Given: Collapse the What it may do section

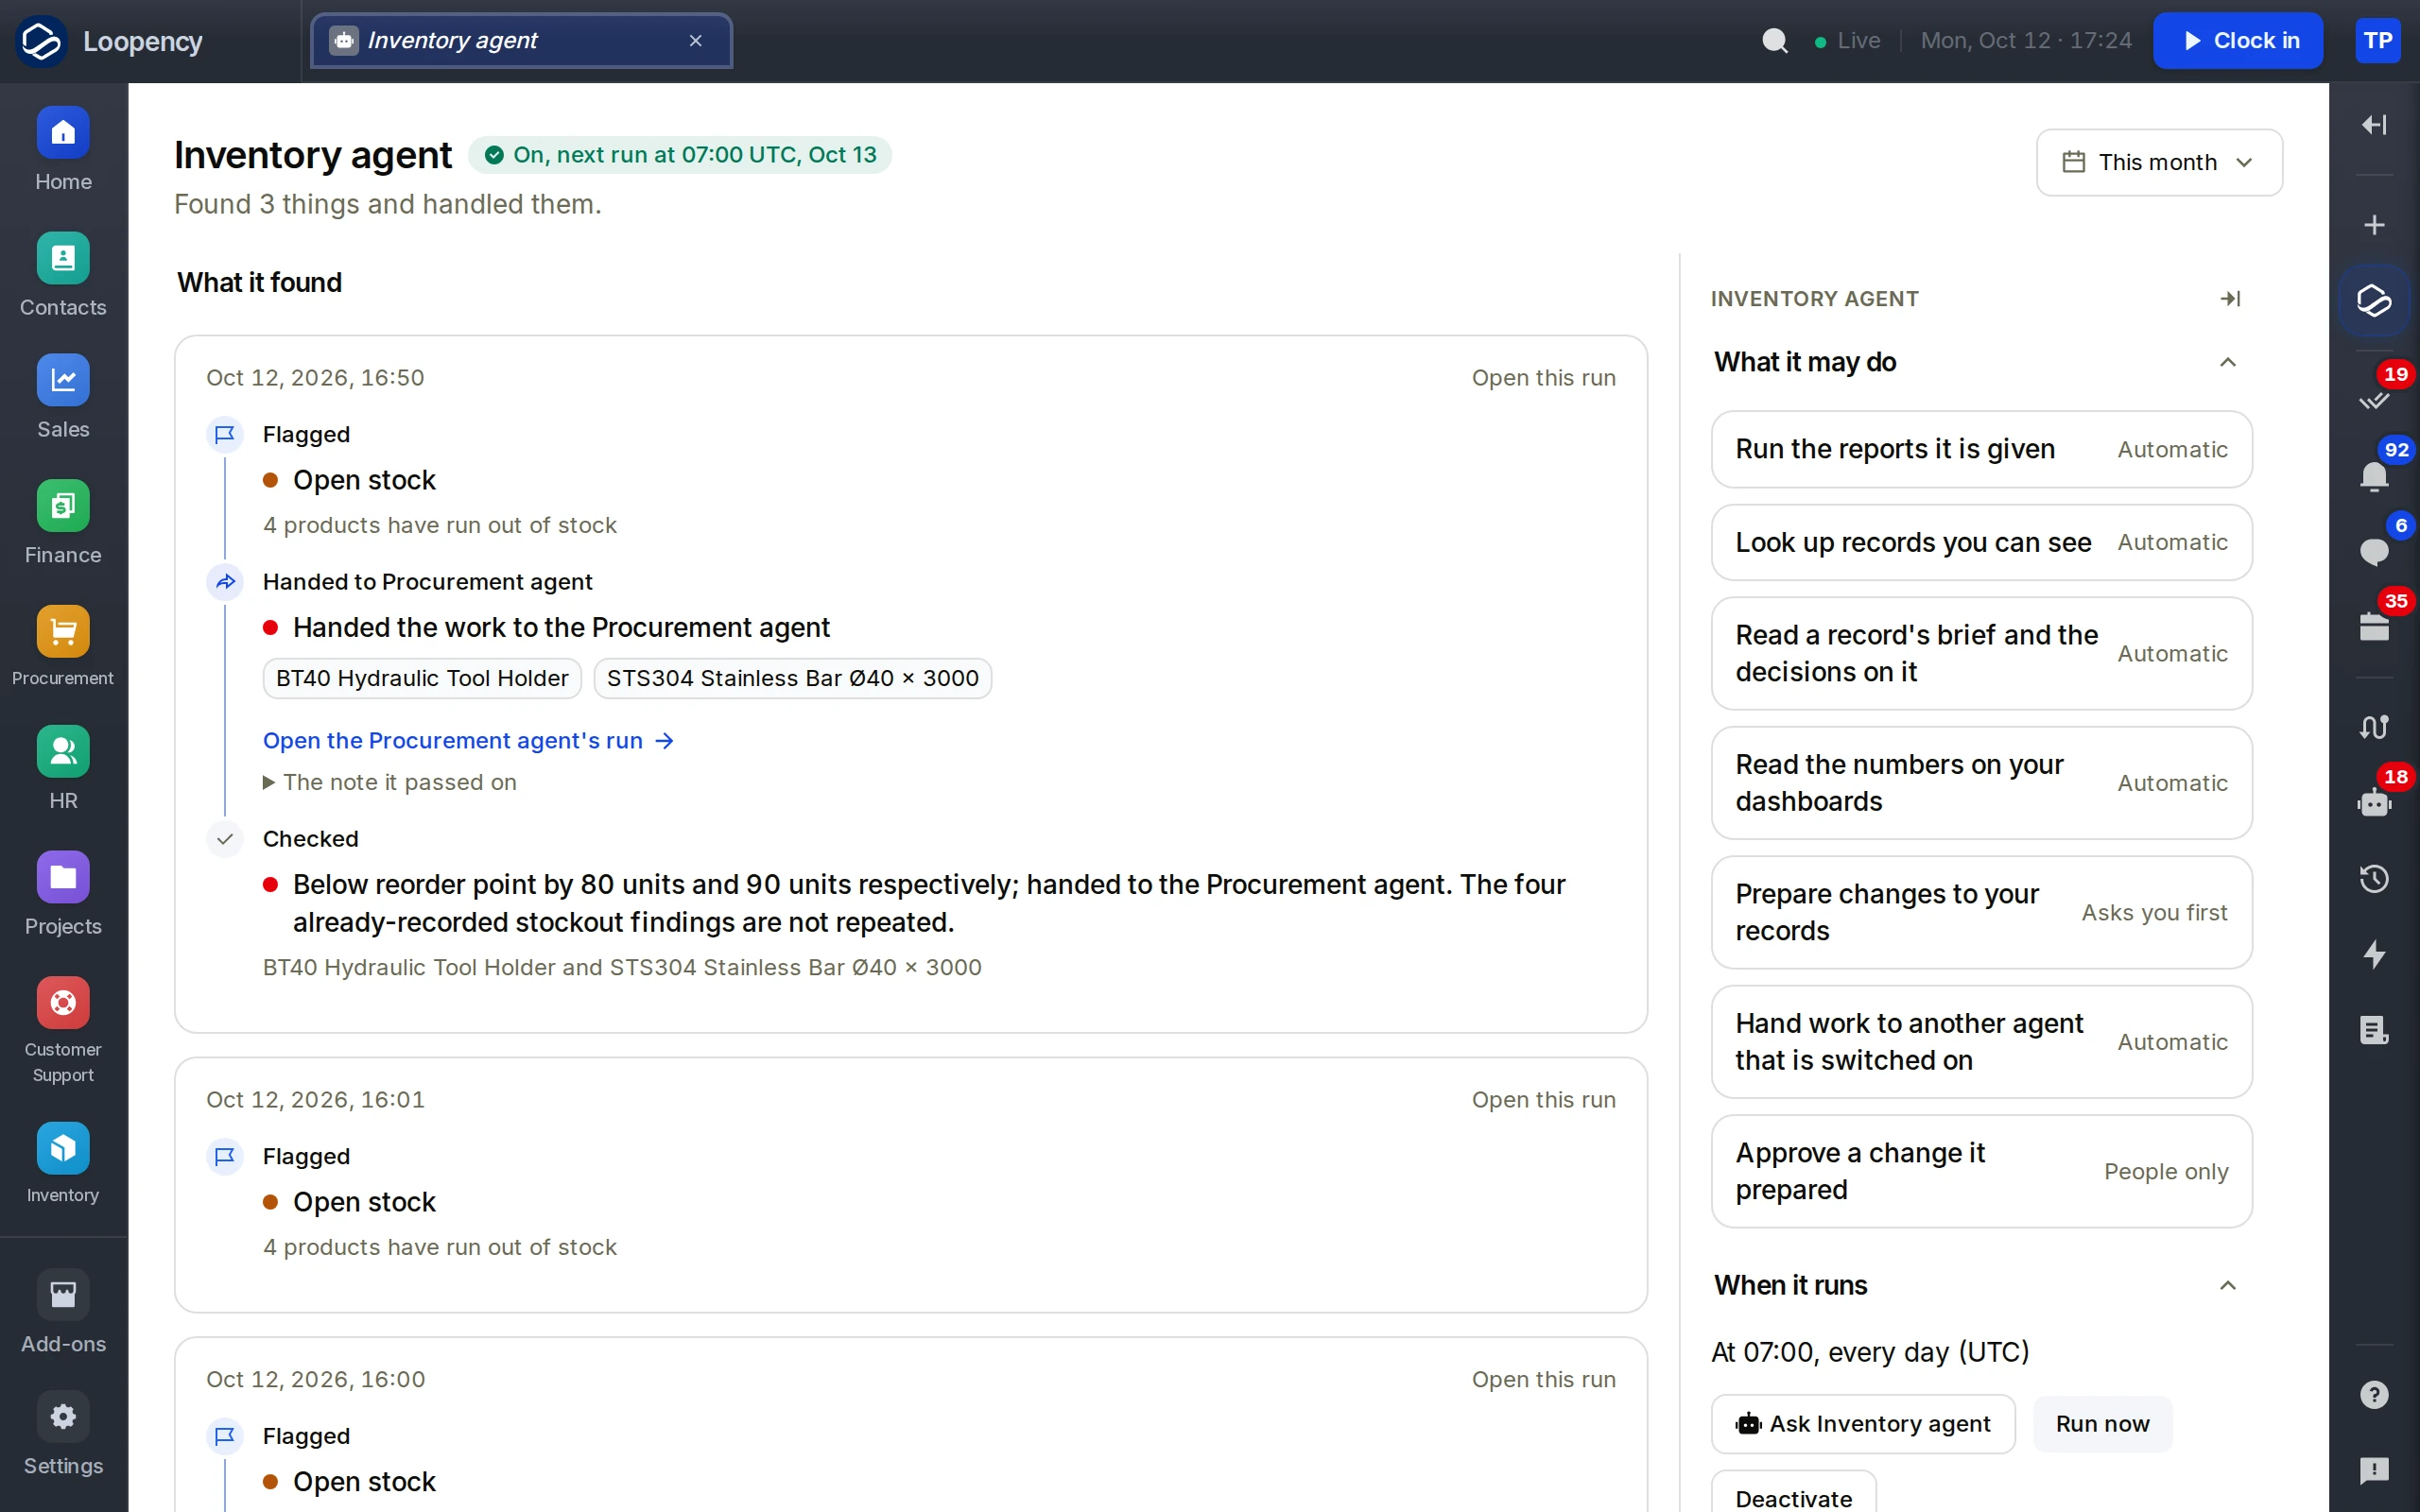Looking at the screenshot, I should [2227, 362].
